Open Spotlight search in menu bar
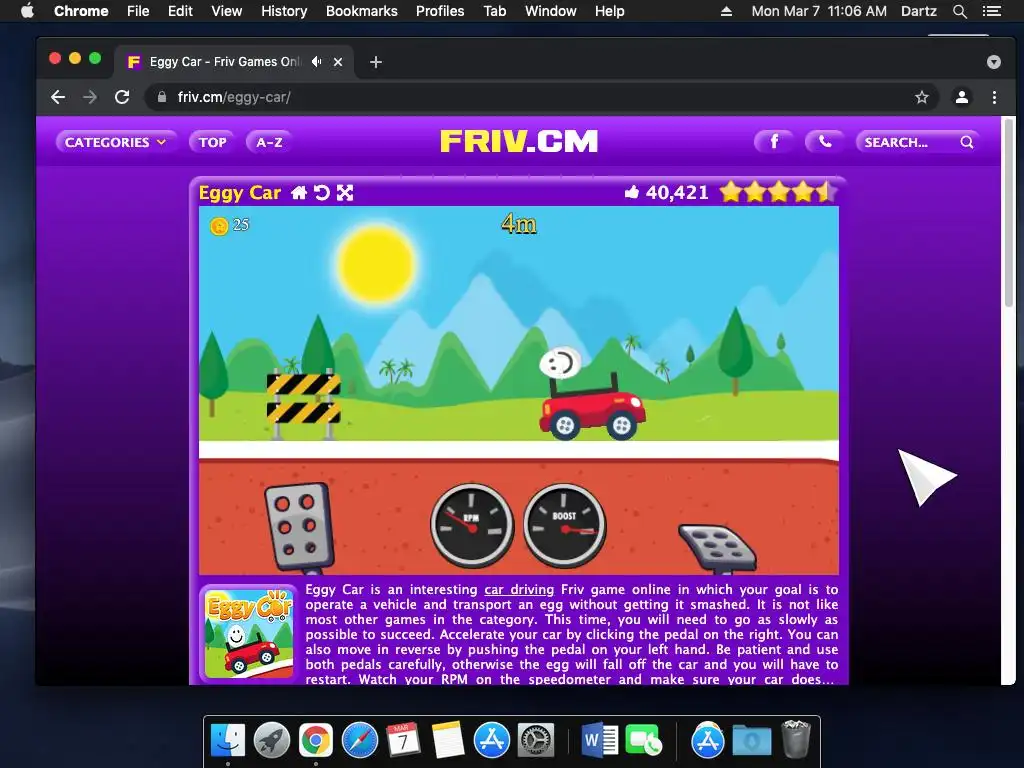This screenshot has width=1024, height=768. click(959, 11)
